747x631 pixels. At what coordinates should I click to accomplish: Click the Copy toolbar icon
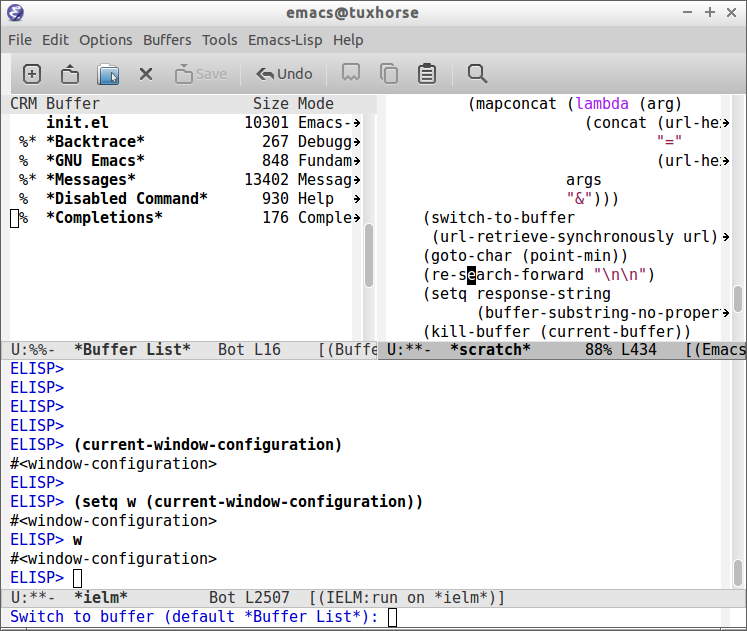coord(389,74)
